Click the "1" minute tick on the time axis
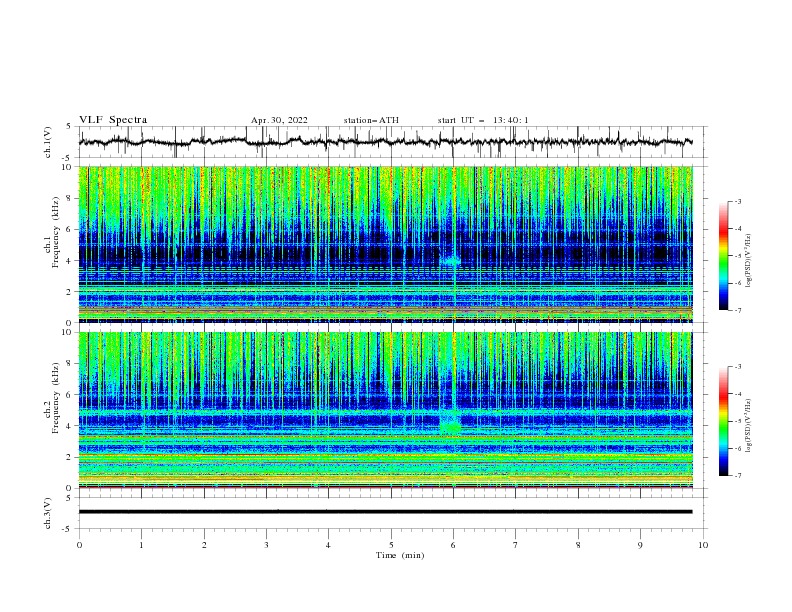Image resolution: width=792 pixels, height=612 pixels. 141,545
